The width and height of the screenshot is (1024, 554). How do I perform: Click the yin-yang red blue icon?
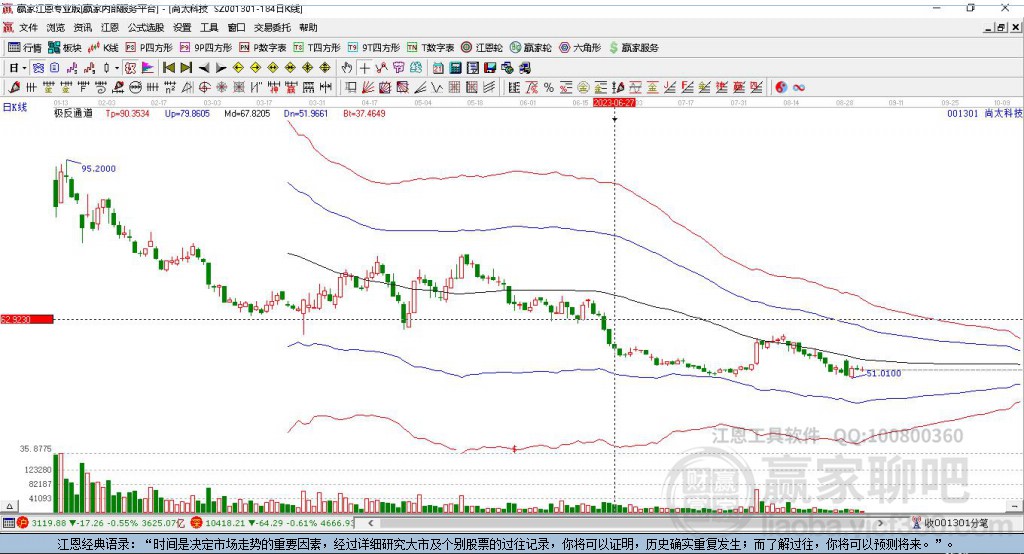click(781, 87)
